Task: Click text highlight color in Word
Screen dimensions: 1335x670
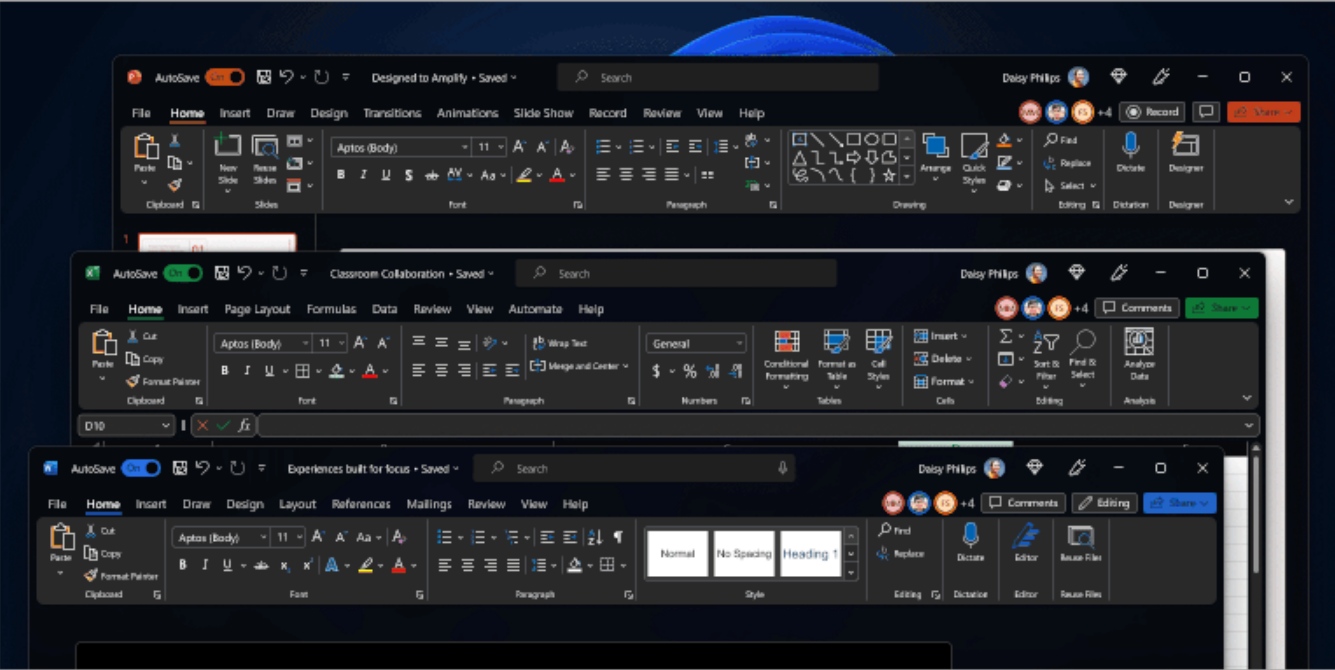Action: pyautogui.click(x=366, y=566)
